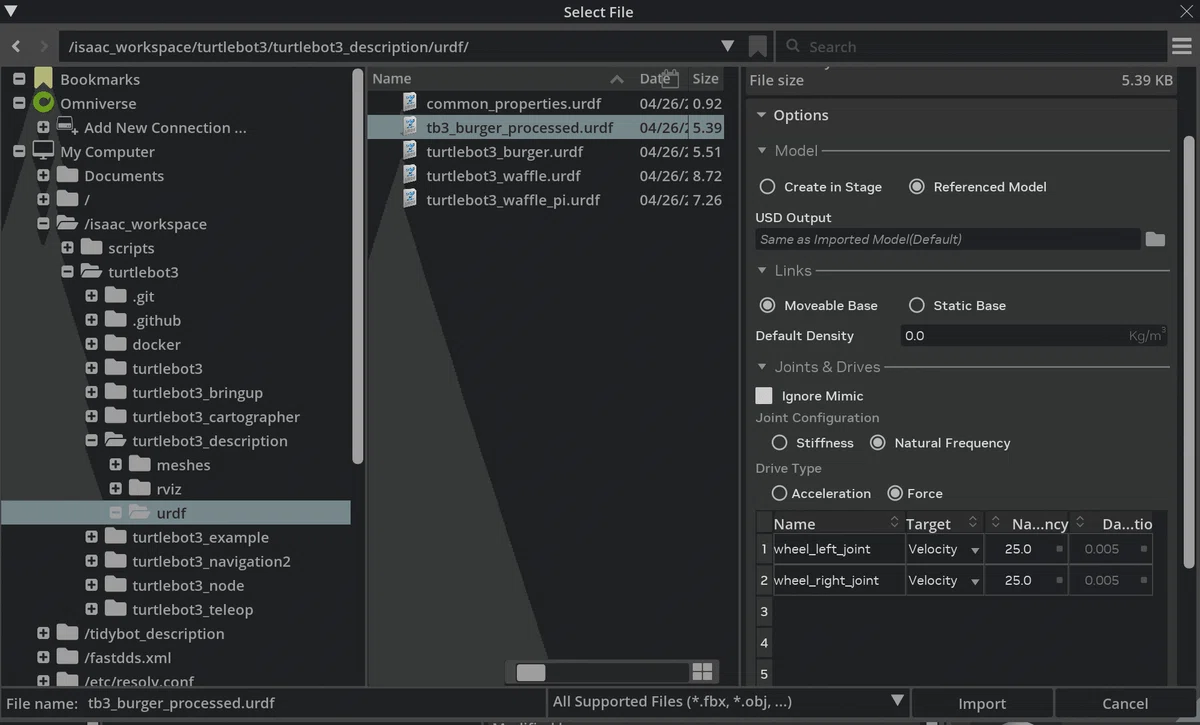Select Acceleration drive type
This screenshot has height=725, width=1200.
point(779,493)
